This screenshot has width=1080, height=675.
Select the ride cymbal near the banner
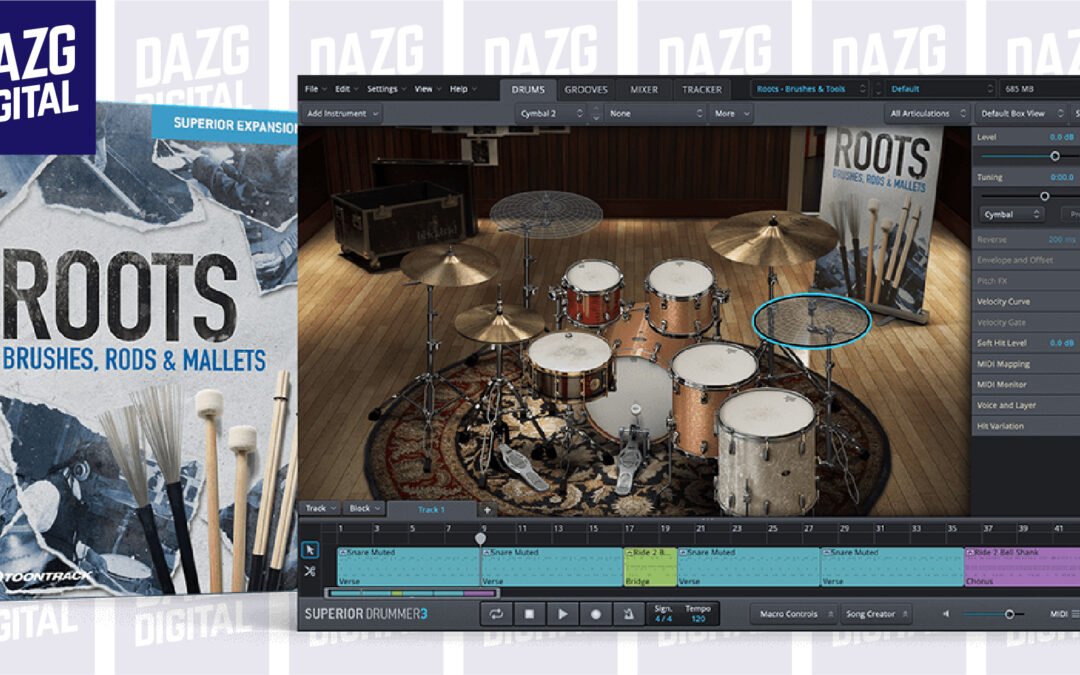tap(771, 238)
